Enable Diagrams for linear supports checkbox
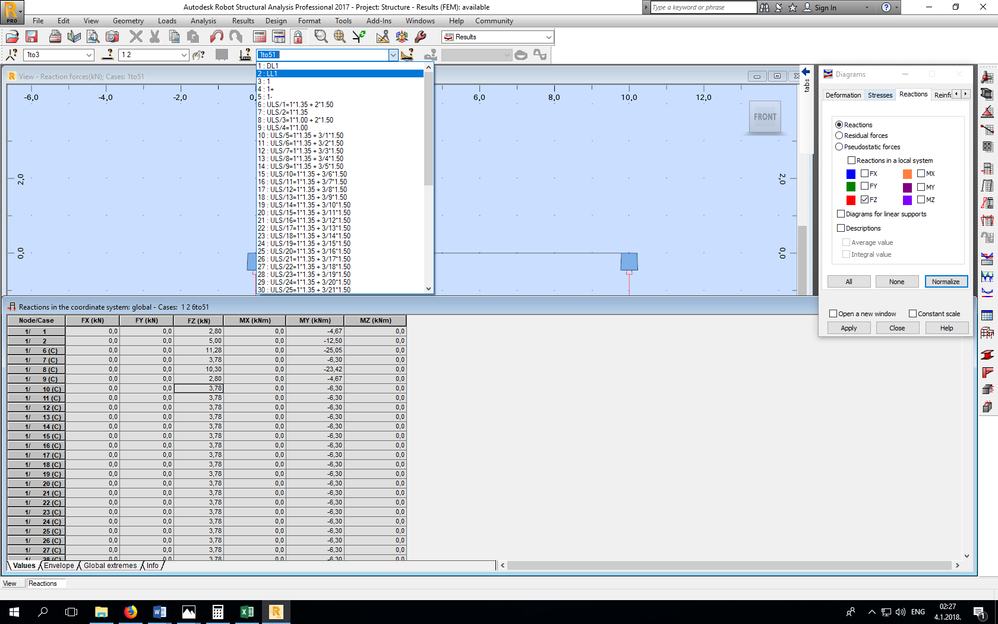Screen dimensions: 998x624 (x=841, y=214)
